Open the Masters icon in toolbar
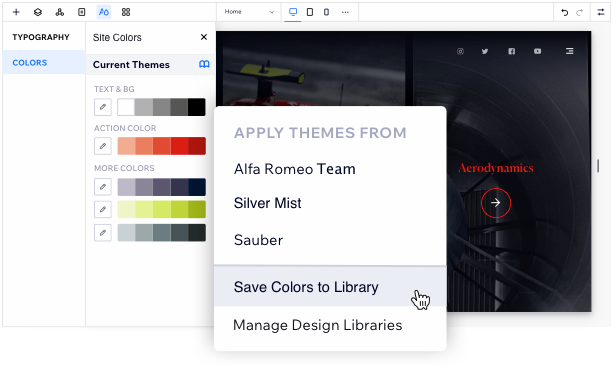The image size is (616, 368). click(60, 12)
